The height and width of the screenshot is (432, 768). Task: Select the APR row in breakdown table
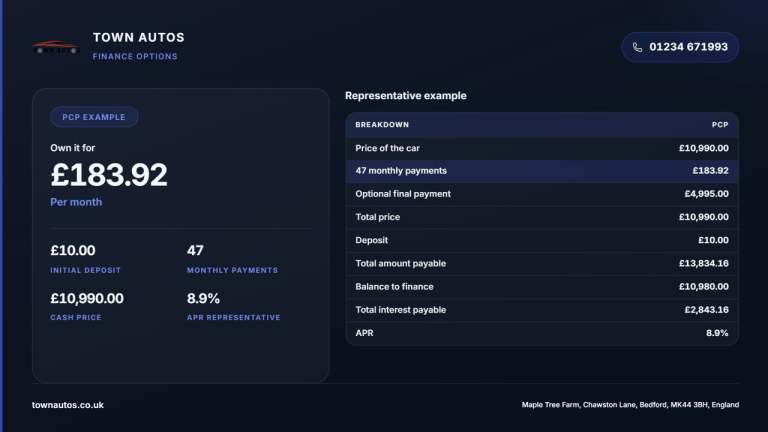[x=542, y=333]
